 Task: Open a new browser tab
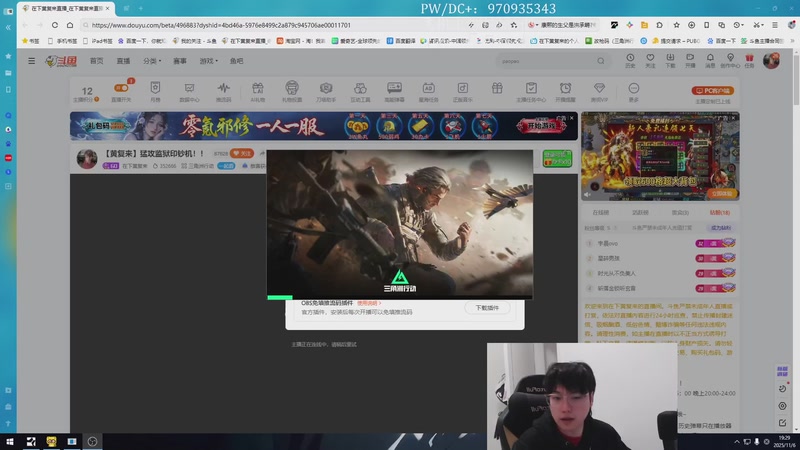(x=140, y=8)
